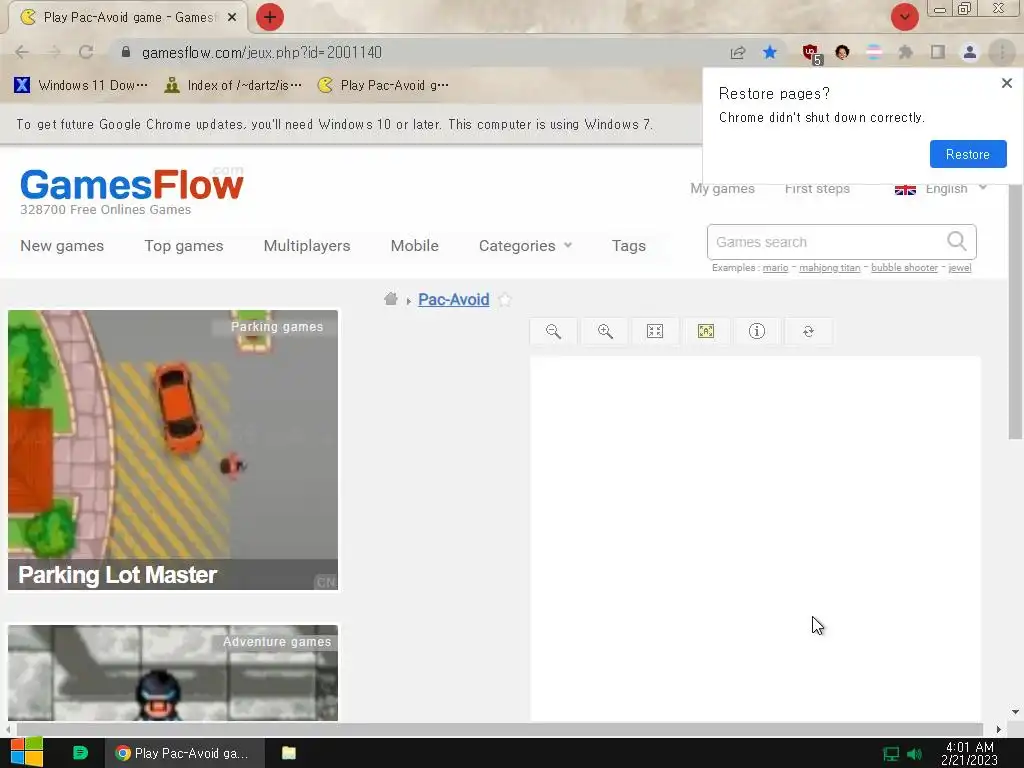Click My games link
This screenshot has height=768, width=1024.
[722, 189]
